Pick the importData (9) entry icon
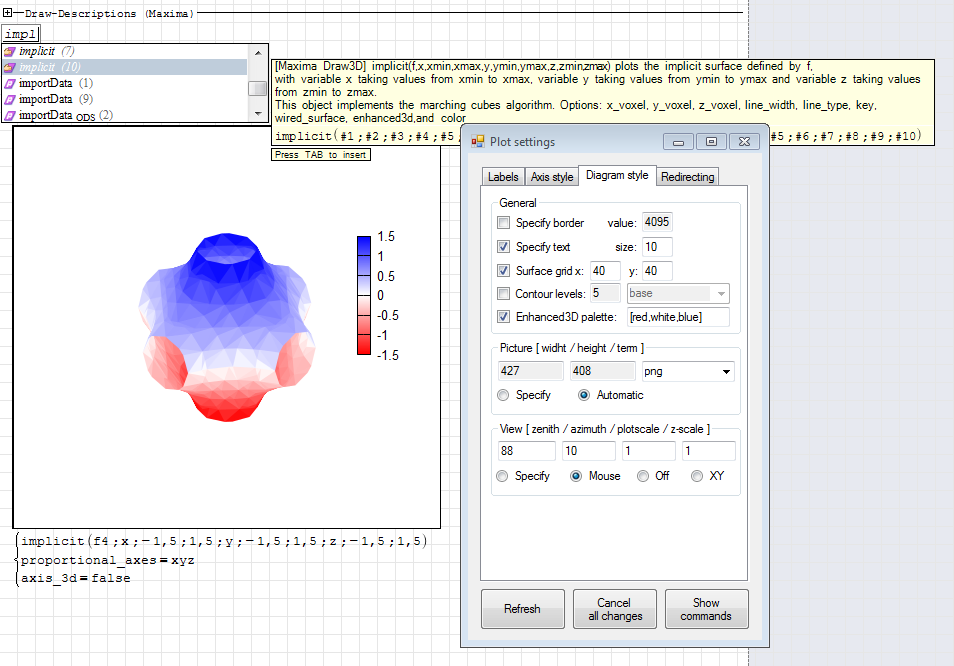Screen dimensions: 954x666 (x=9, y=99)
